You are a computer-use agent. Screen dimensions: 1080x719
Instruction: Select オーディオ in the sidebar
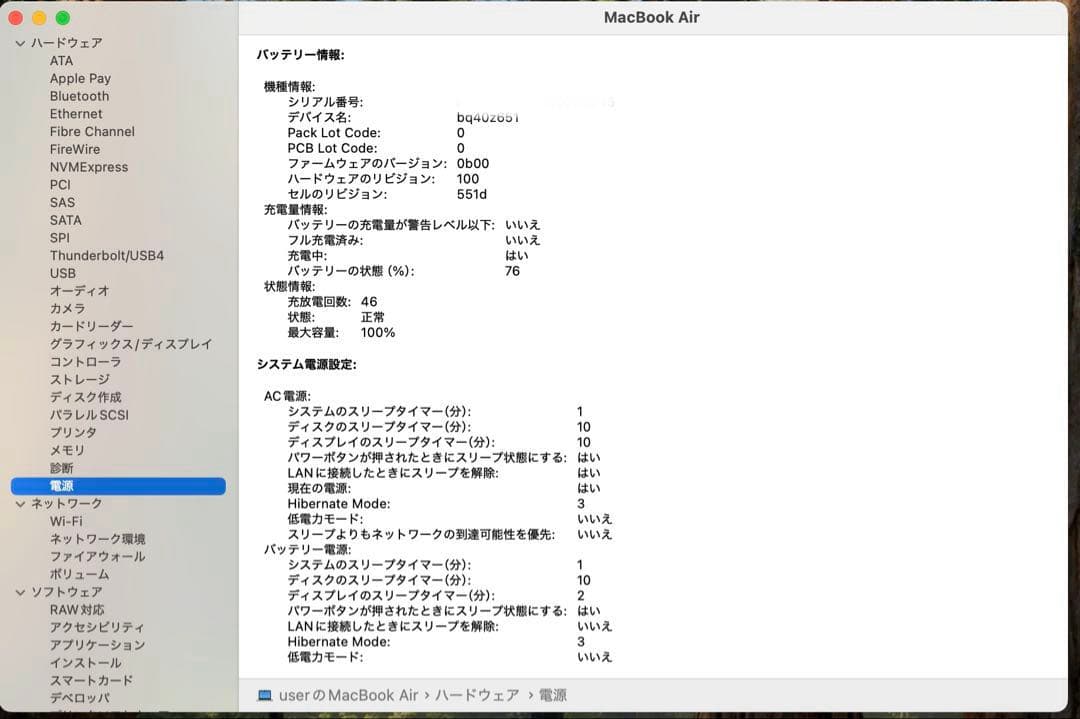[79, 291]
